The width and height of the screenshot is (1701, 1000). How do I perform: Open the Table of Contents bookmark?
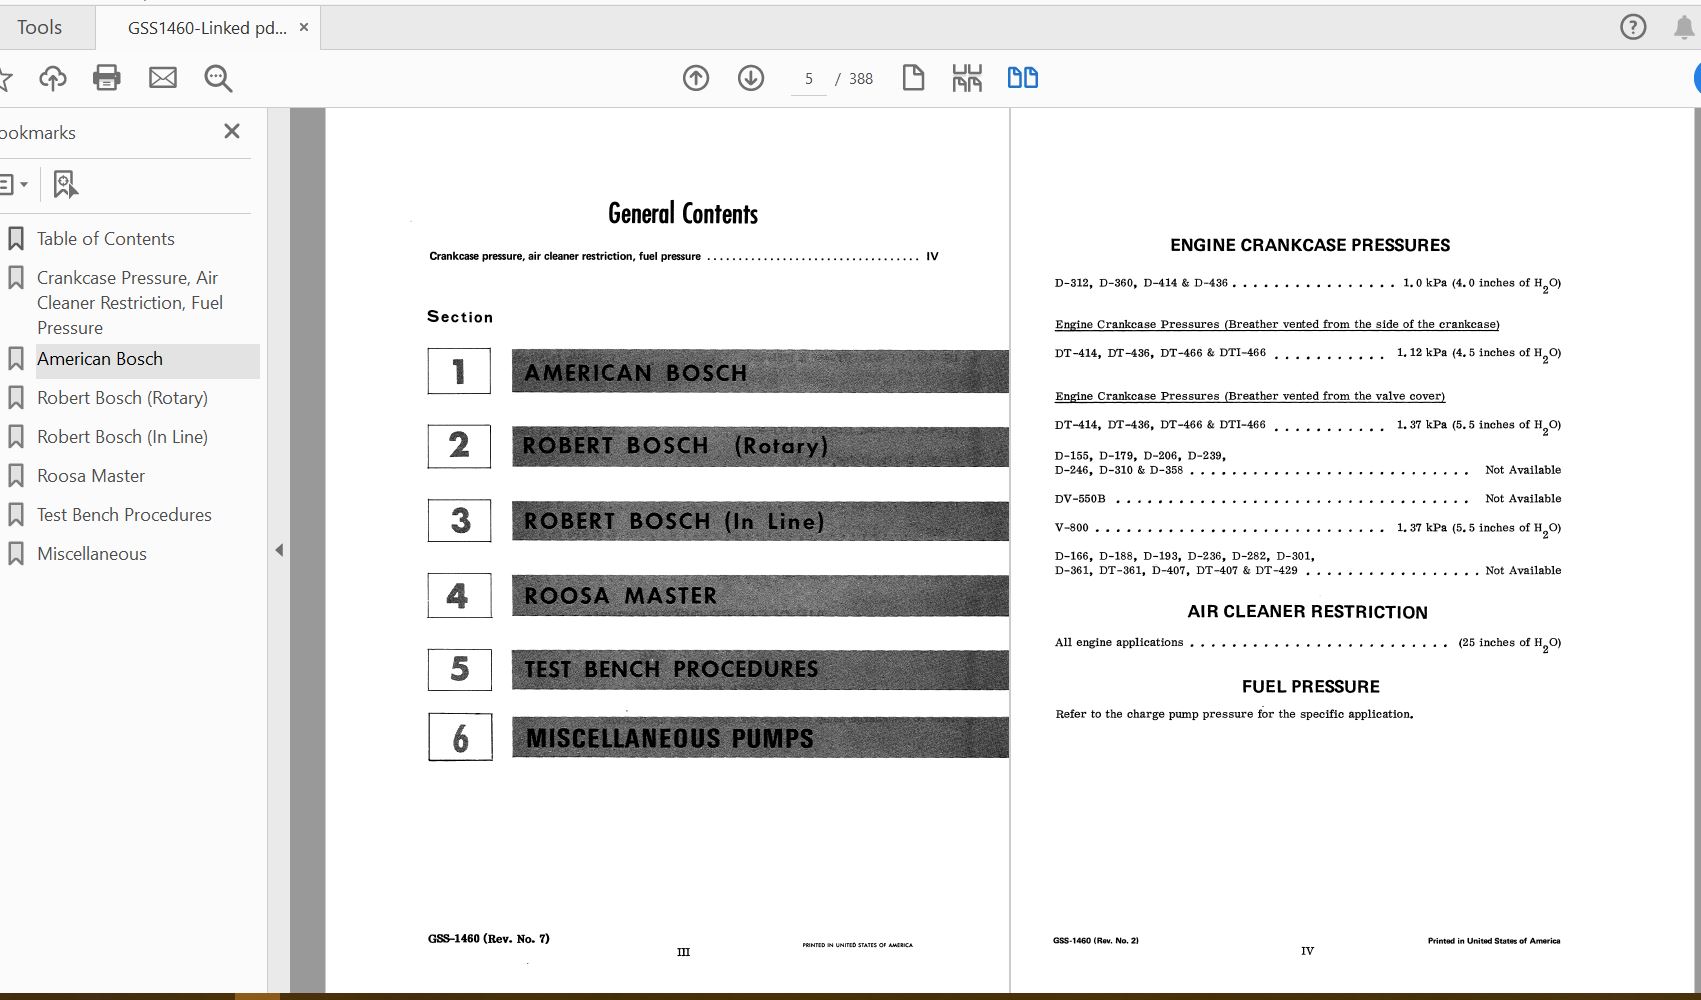[106, 239]
